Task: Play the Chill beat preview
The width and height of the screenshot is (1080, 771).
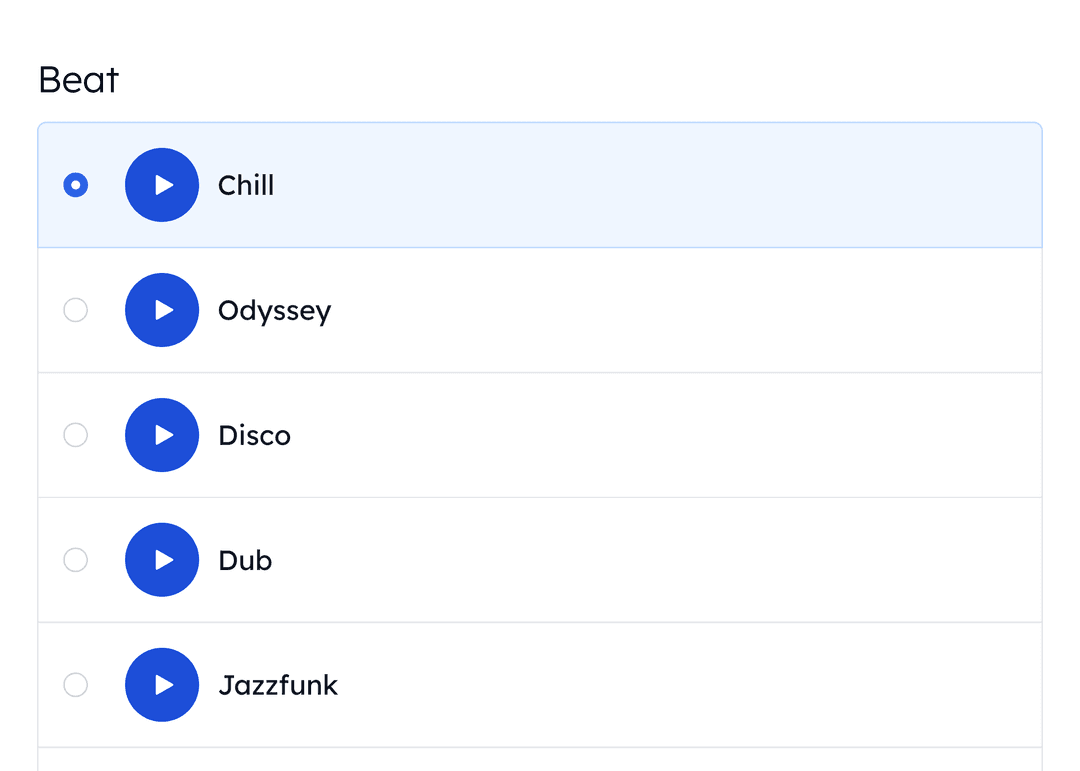Action: 162,185
